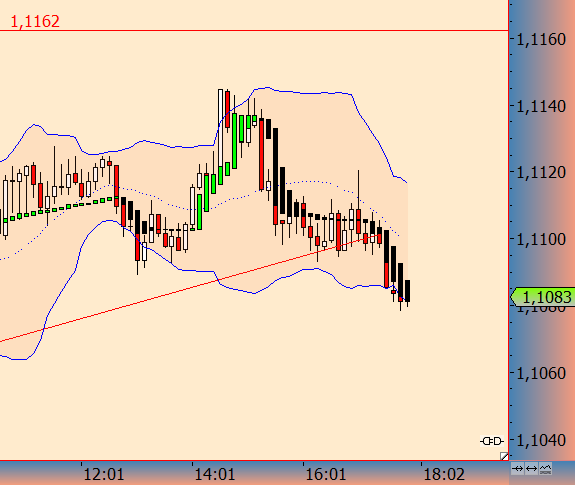The width and height of the screenshot is (575, 485).
Task: Click the 1,1060 price axis label
Action: tap(541, 373)
